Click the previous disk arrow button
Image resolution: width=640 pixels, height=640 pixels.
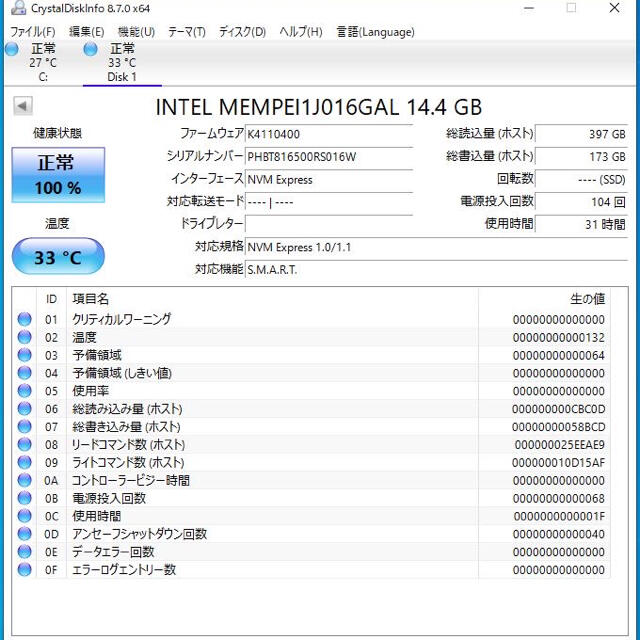[22, 106]
